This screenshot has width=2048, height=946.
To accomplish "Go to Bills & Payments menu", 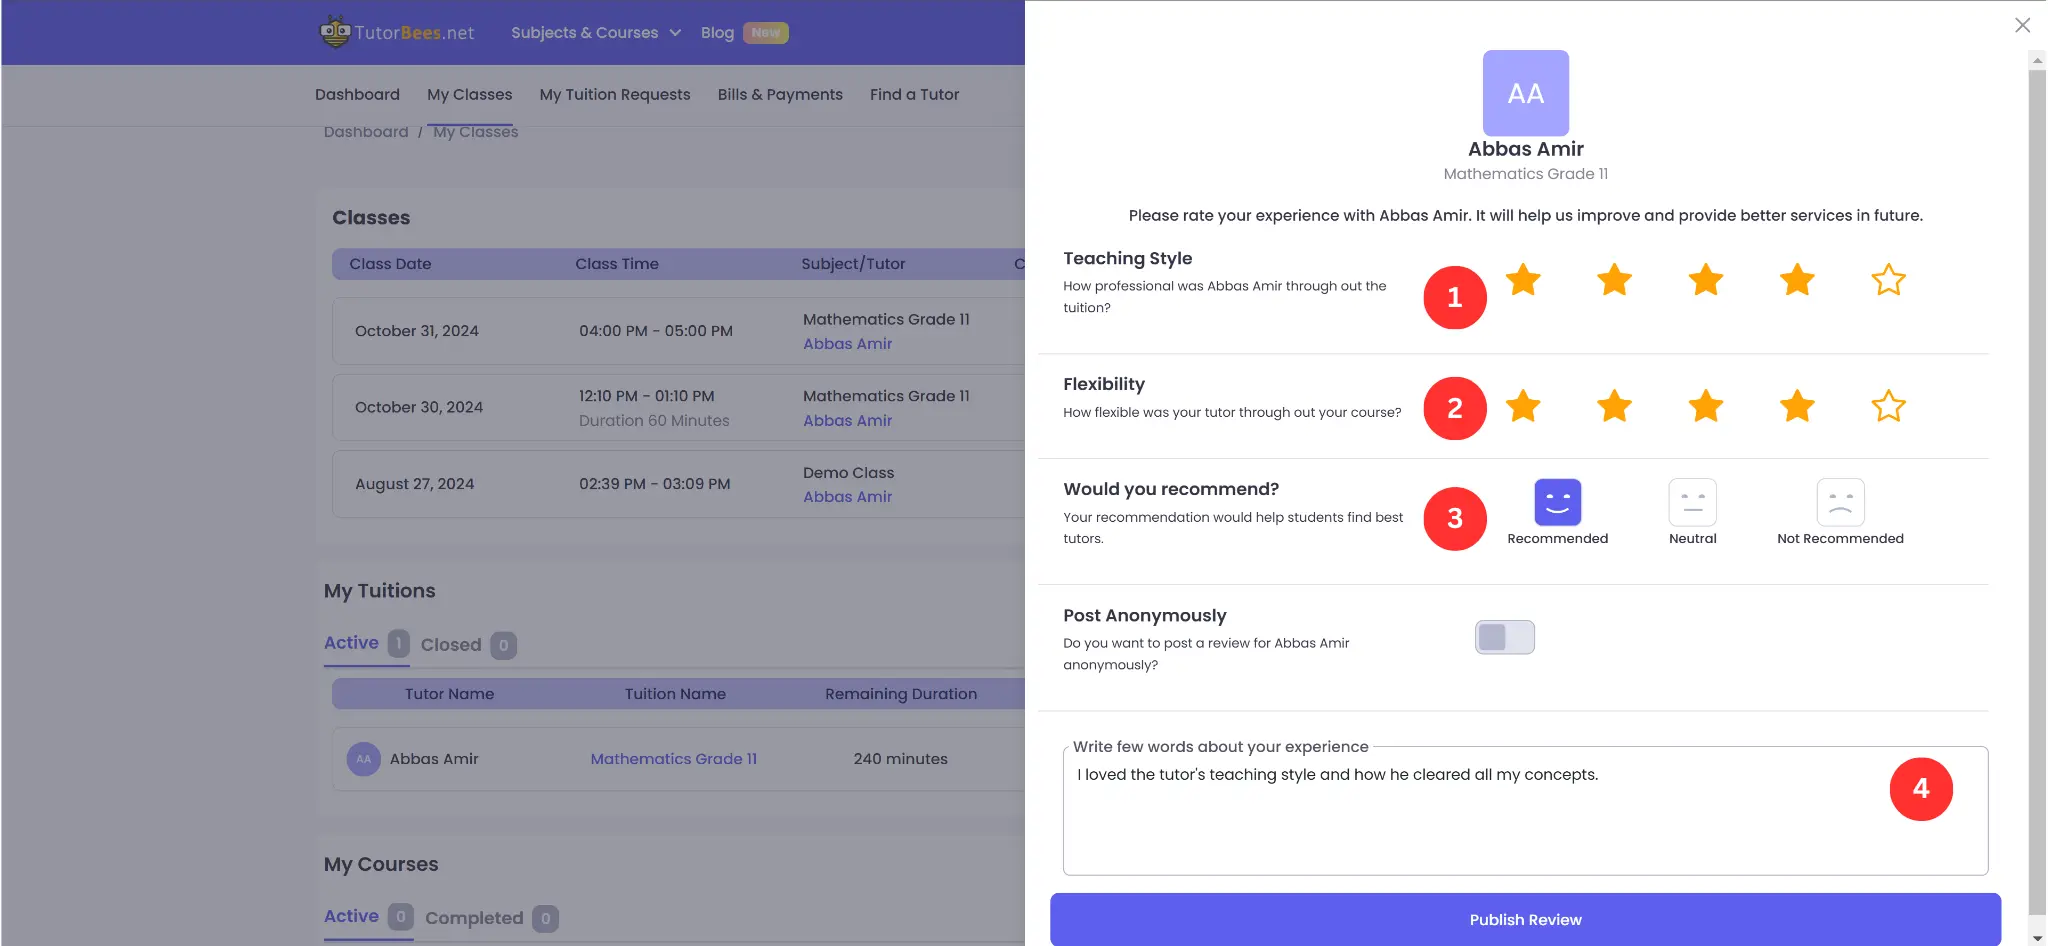I will [x=780, y=94].
